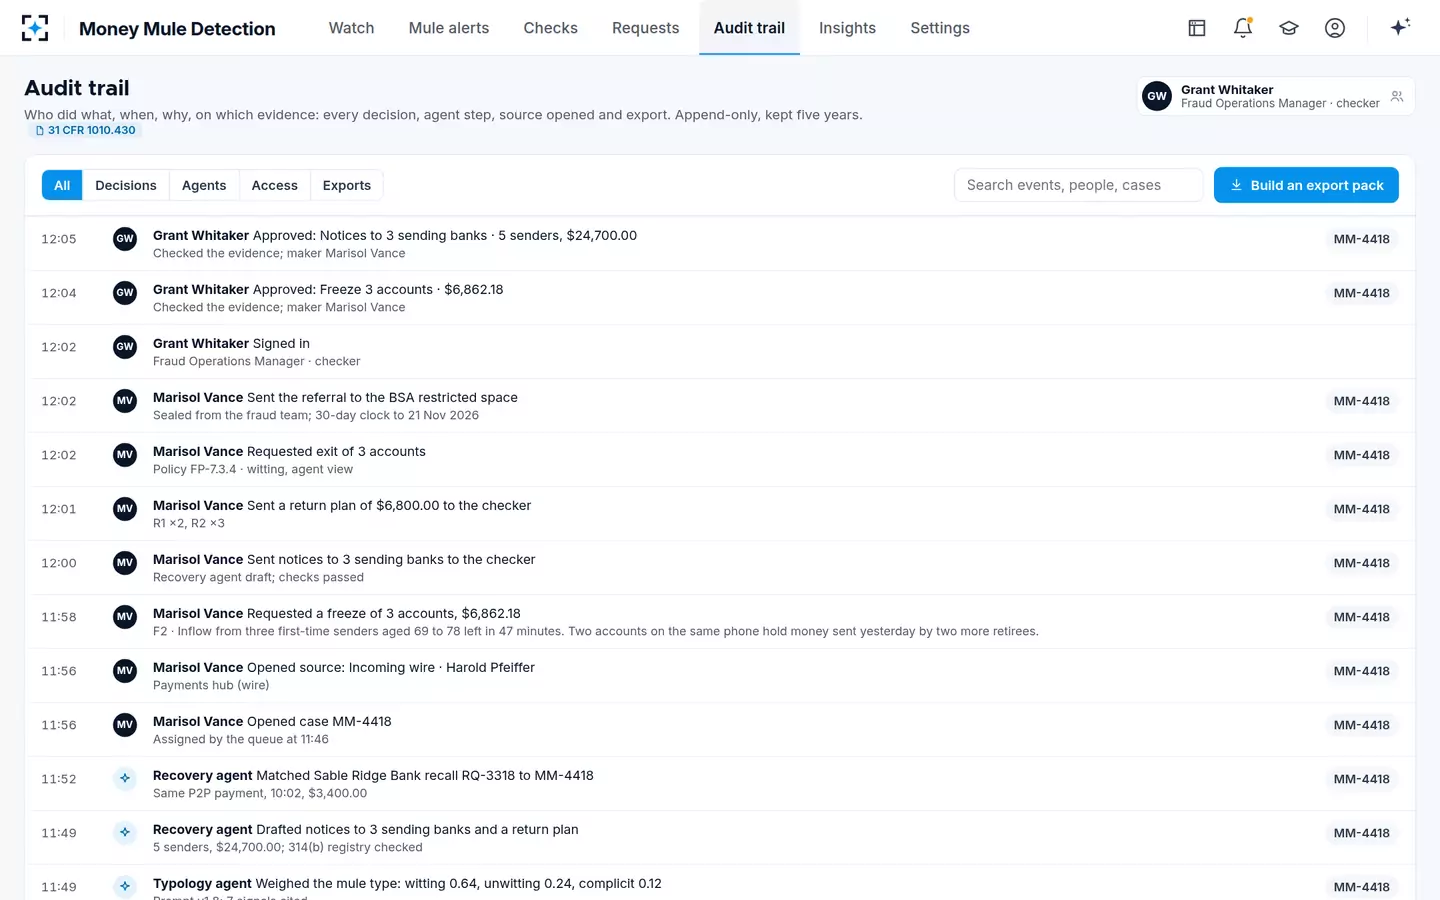Open the notifications bell icon
The height and width of the screenshot is (900, 1440).
coord(1243,28)
